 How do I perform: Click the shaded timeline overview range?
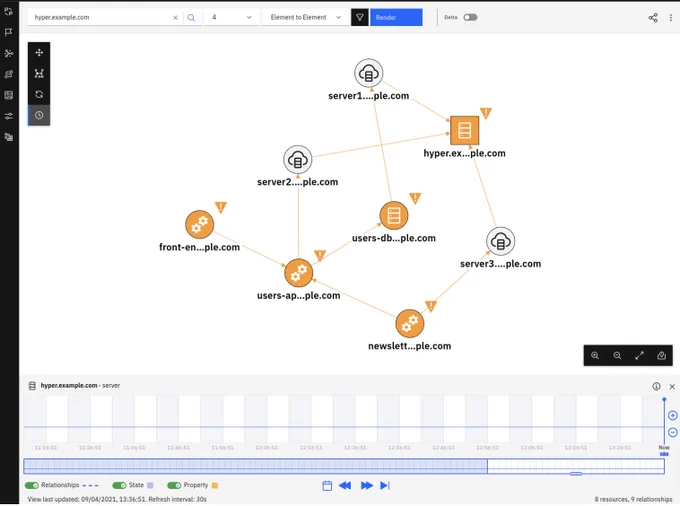[255, 467]
